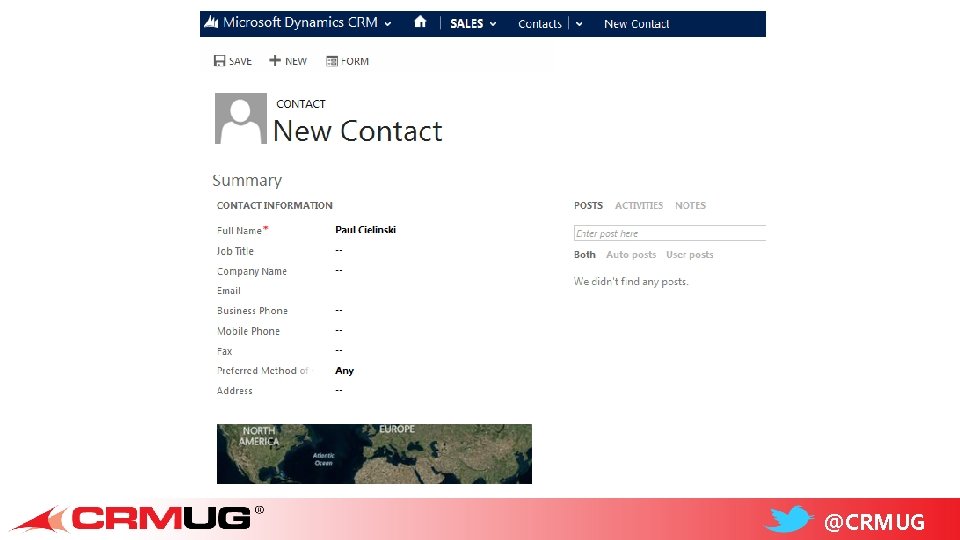Click the Mobile Phone field value
This screenshot has height=540, width=960.
point(339,331)
